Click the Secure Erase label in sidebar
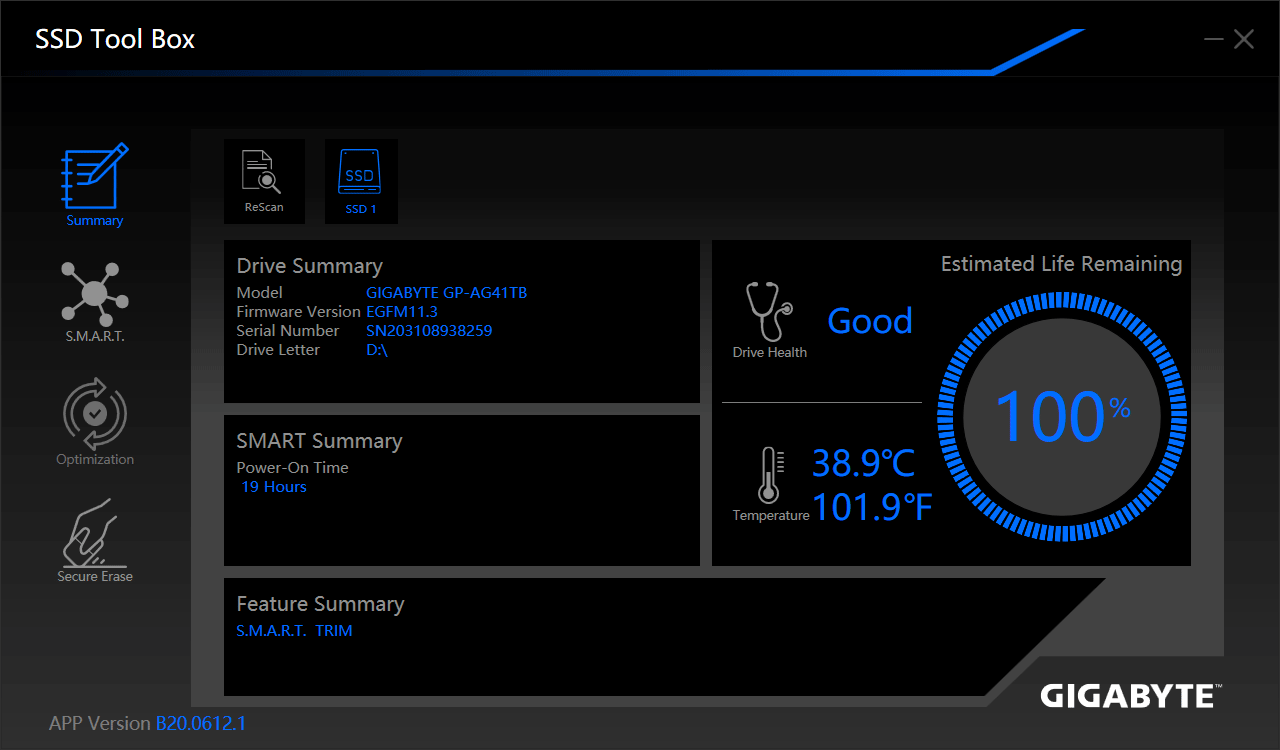This screenshot has width=1280, height=750. 95,577
